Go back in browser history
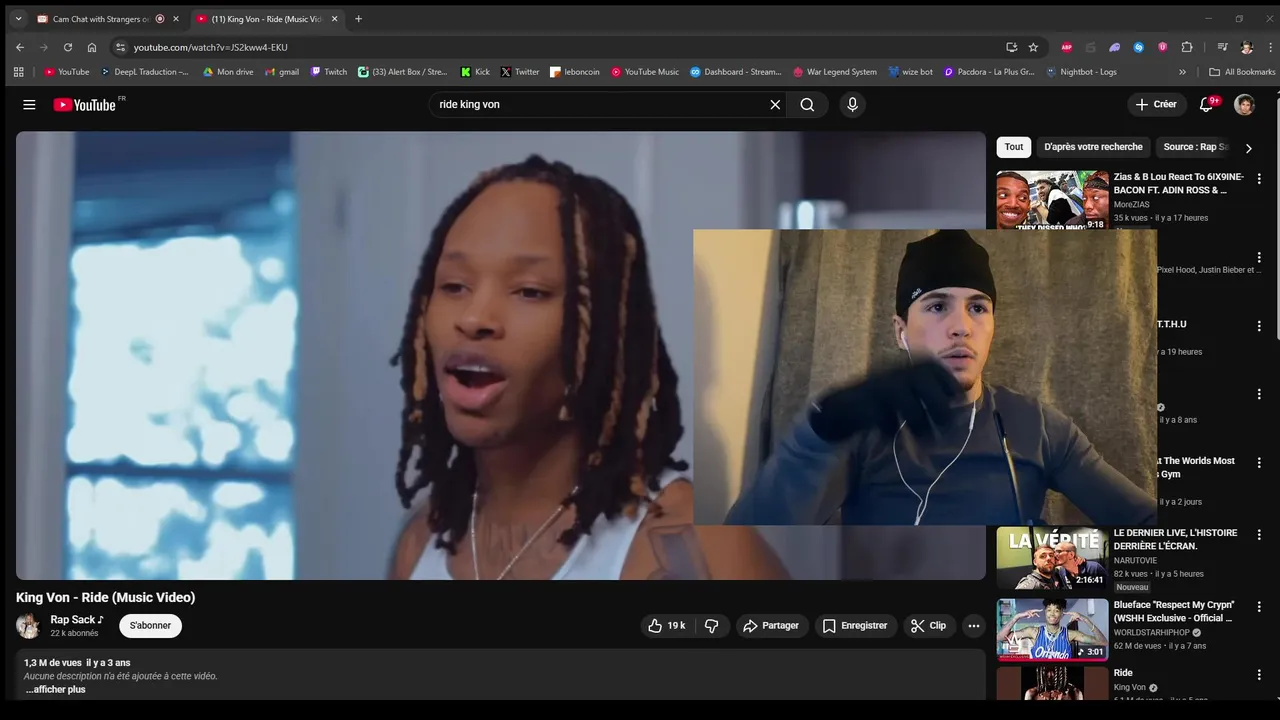Viewport: 1280px width, 720px height. (20, 47)
